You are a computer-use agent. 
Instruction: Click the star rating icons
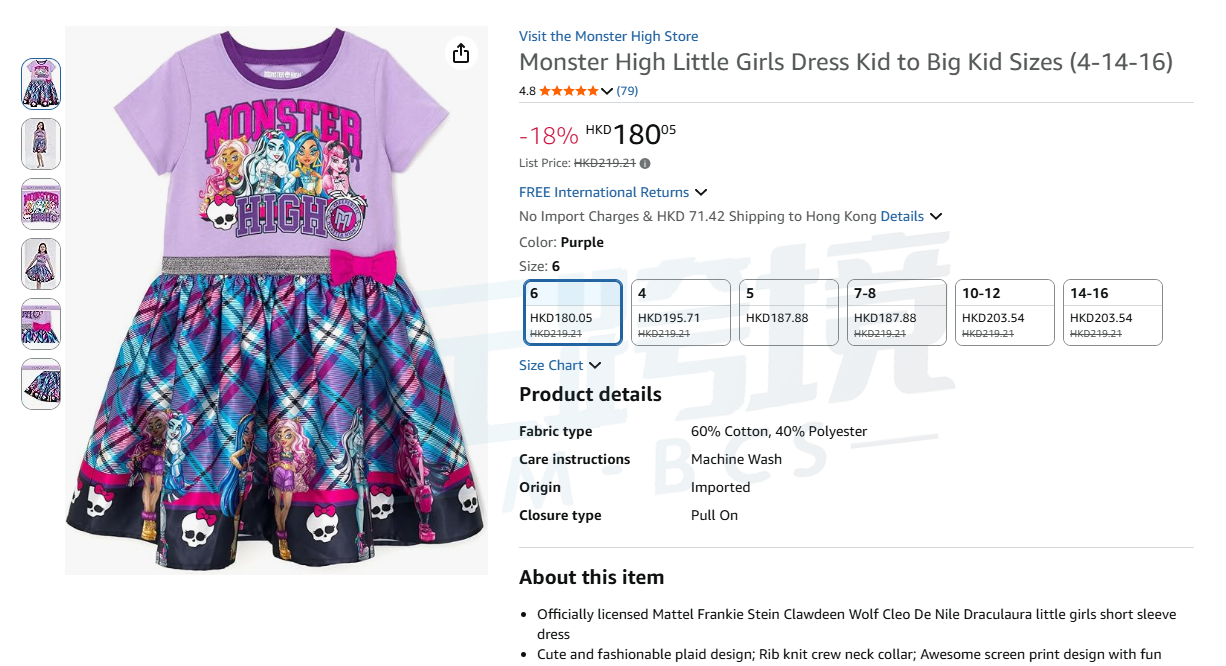click(x=569, y=91)
